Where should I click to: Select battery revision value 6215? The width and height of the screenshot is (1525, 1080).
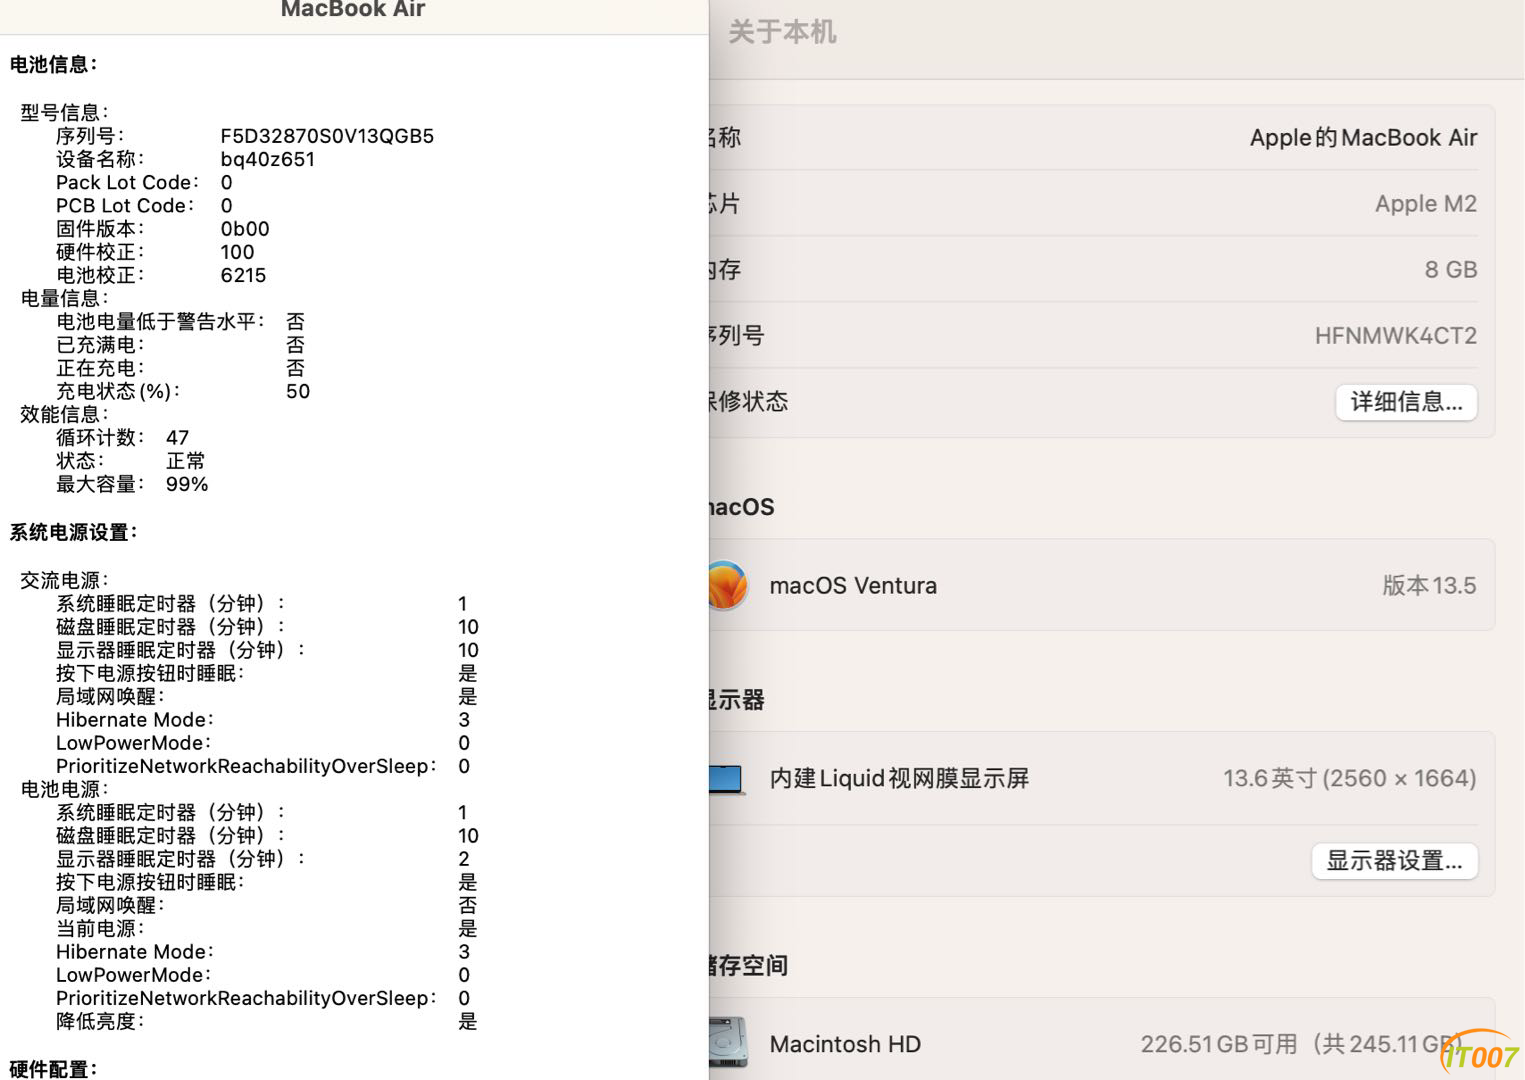point(243,275)
